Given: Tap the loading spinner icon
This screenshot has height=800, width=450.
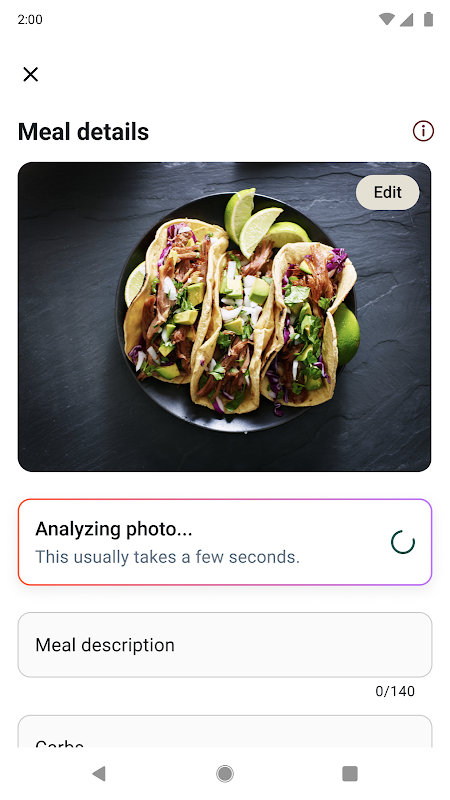Looking at the screenshot, I should (403, 542).
